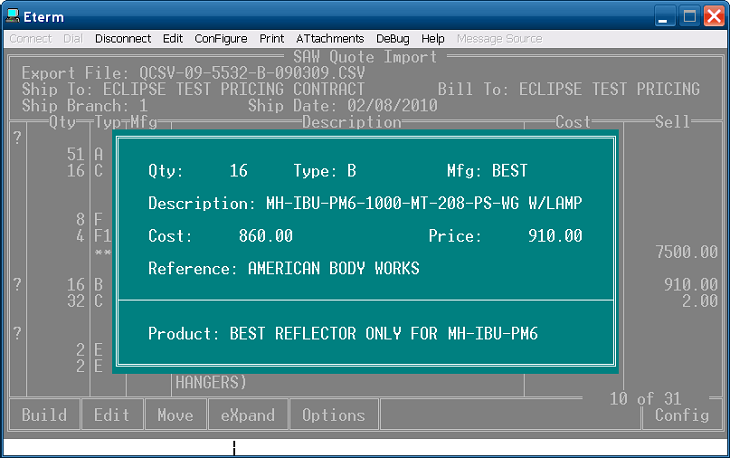Click the Qty value 16 in dialog
This screenshot has height=458, width=730.
point(238,170)
